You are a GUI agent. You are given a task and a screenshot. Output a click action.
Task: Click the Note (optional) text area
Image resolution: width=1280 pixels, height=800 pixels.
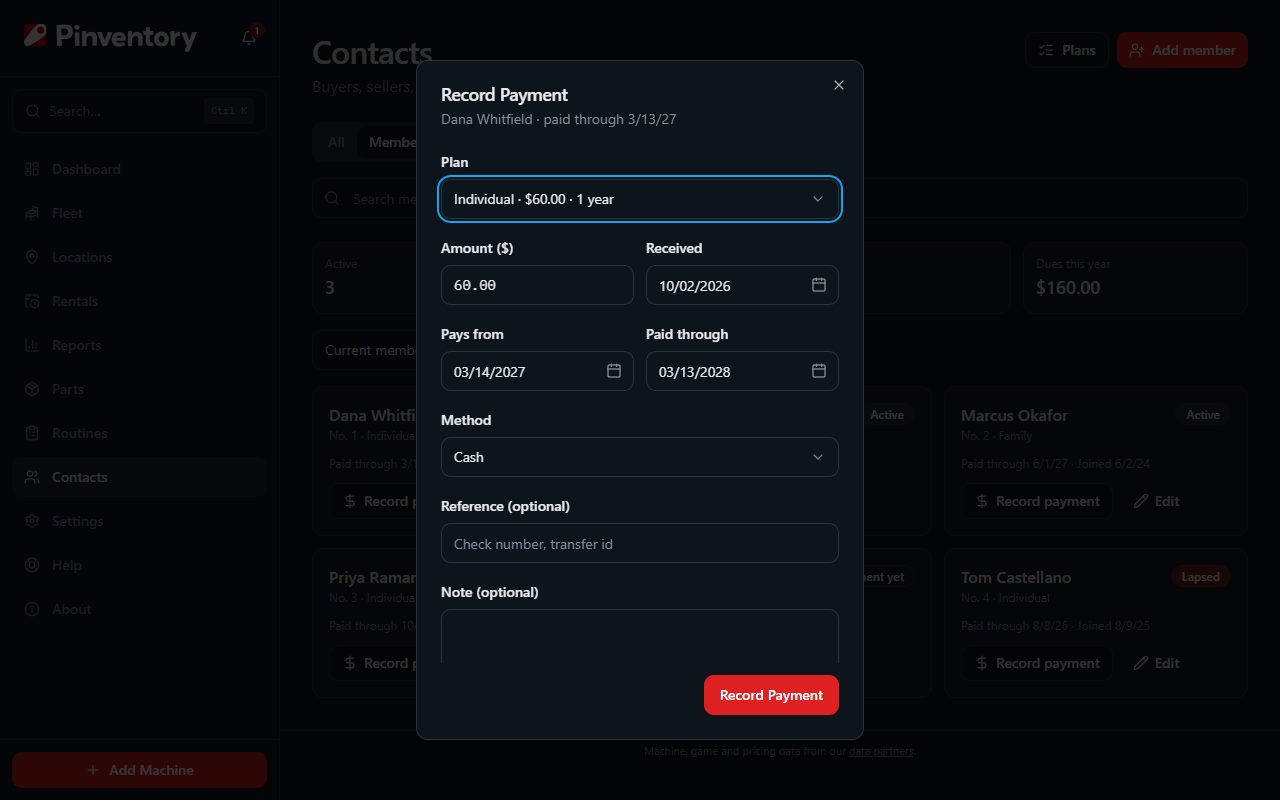tap(640, 636)
